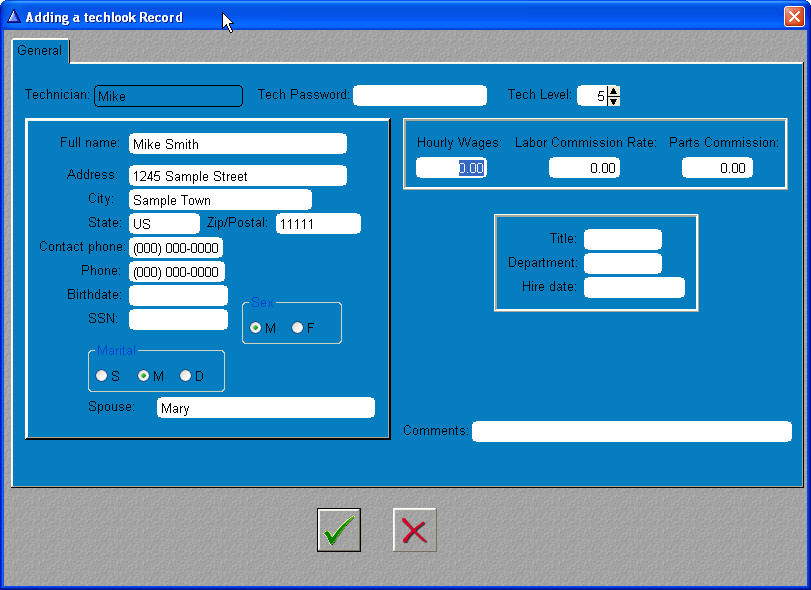Image resolution: width=811 pixels, height=590 pixels.
Task: Set Marital status to D
Action: [x=186, y=376]
